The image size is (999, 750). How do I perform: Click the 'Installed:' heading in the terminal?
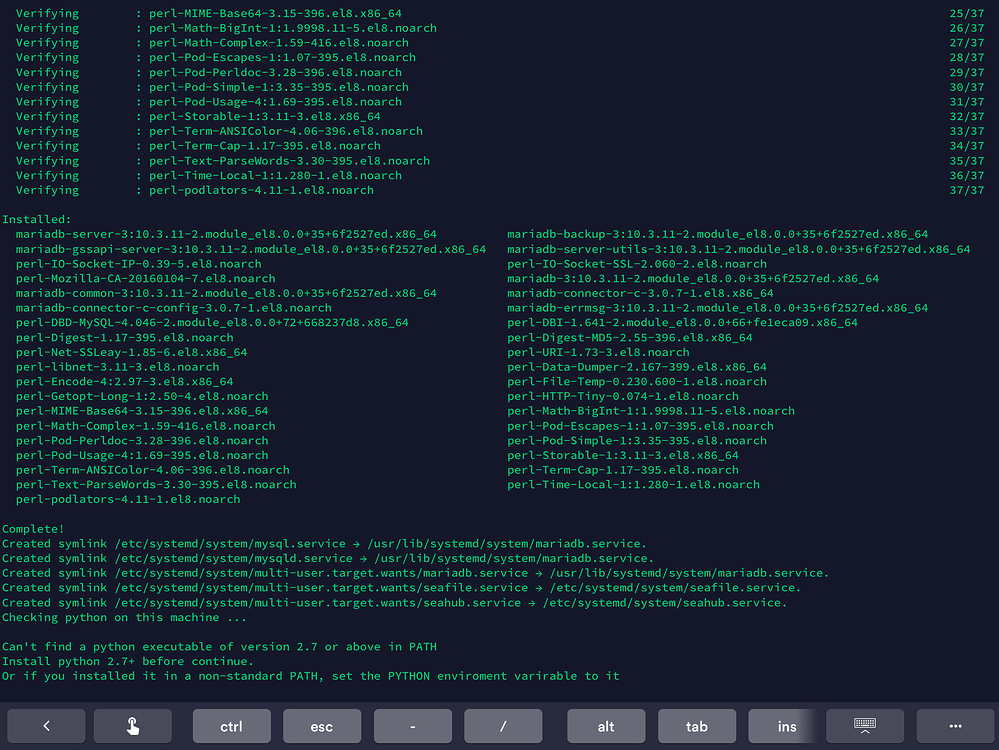[x=36, y=219]
